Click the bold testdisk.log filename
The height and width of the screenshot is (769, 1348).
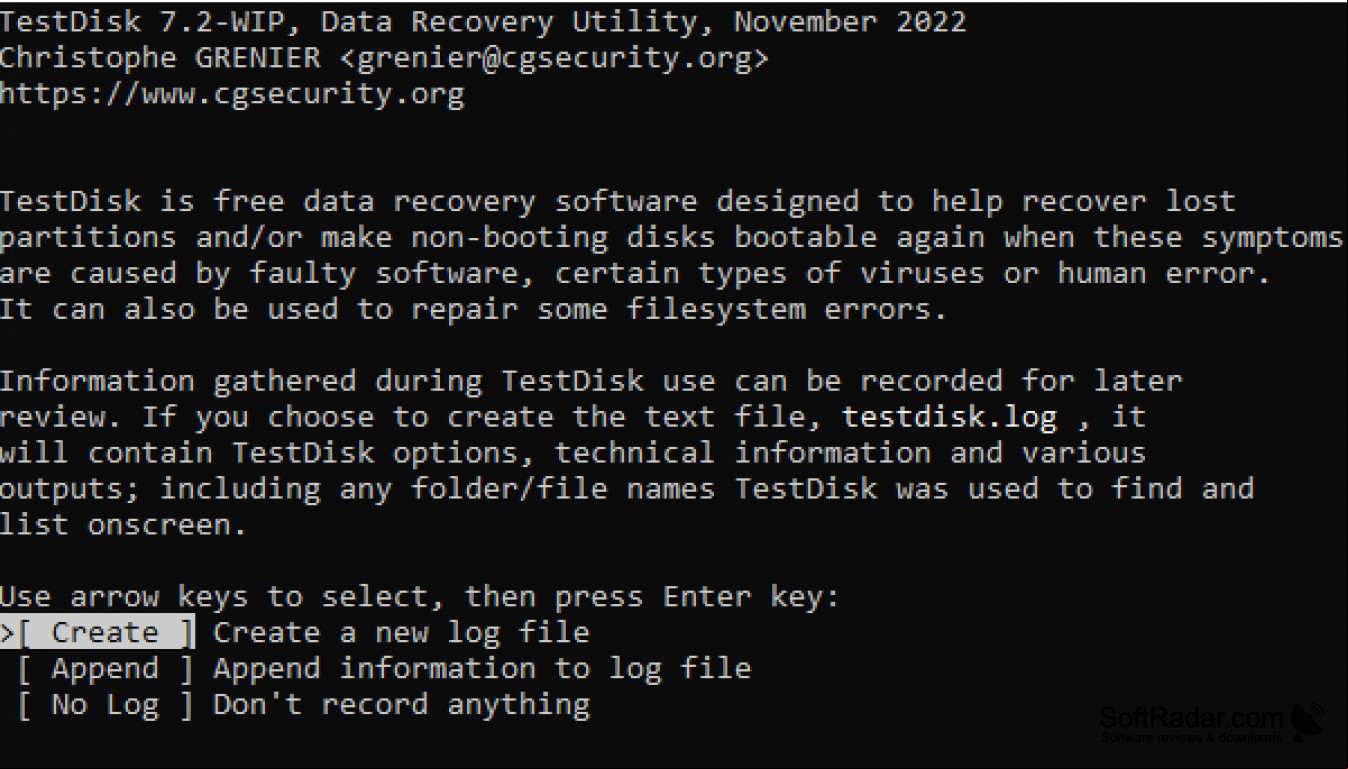pos(949,417)
